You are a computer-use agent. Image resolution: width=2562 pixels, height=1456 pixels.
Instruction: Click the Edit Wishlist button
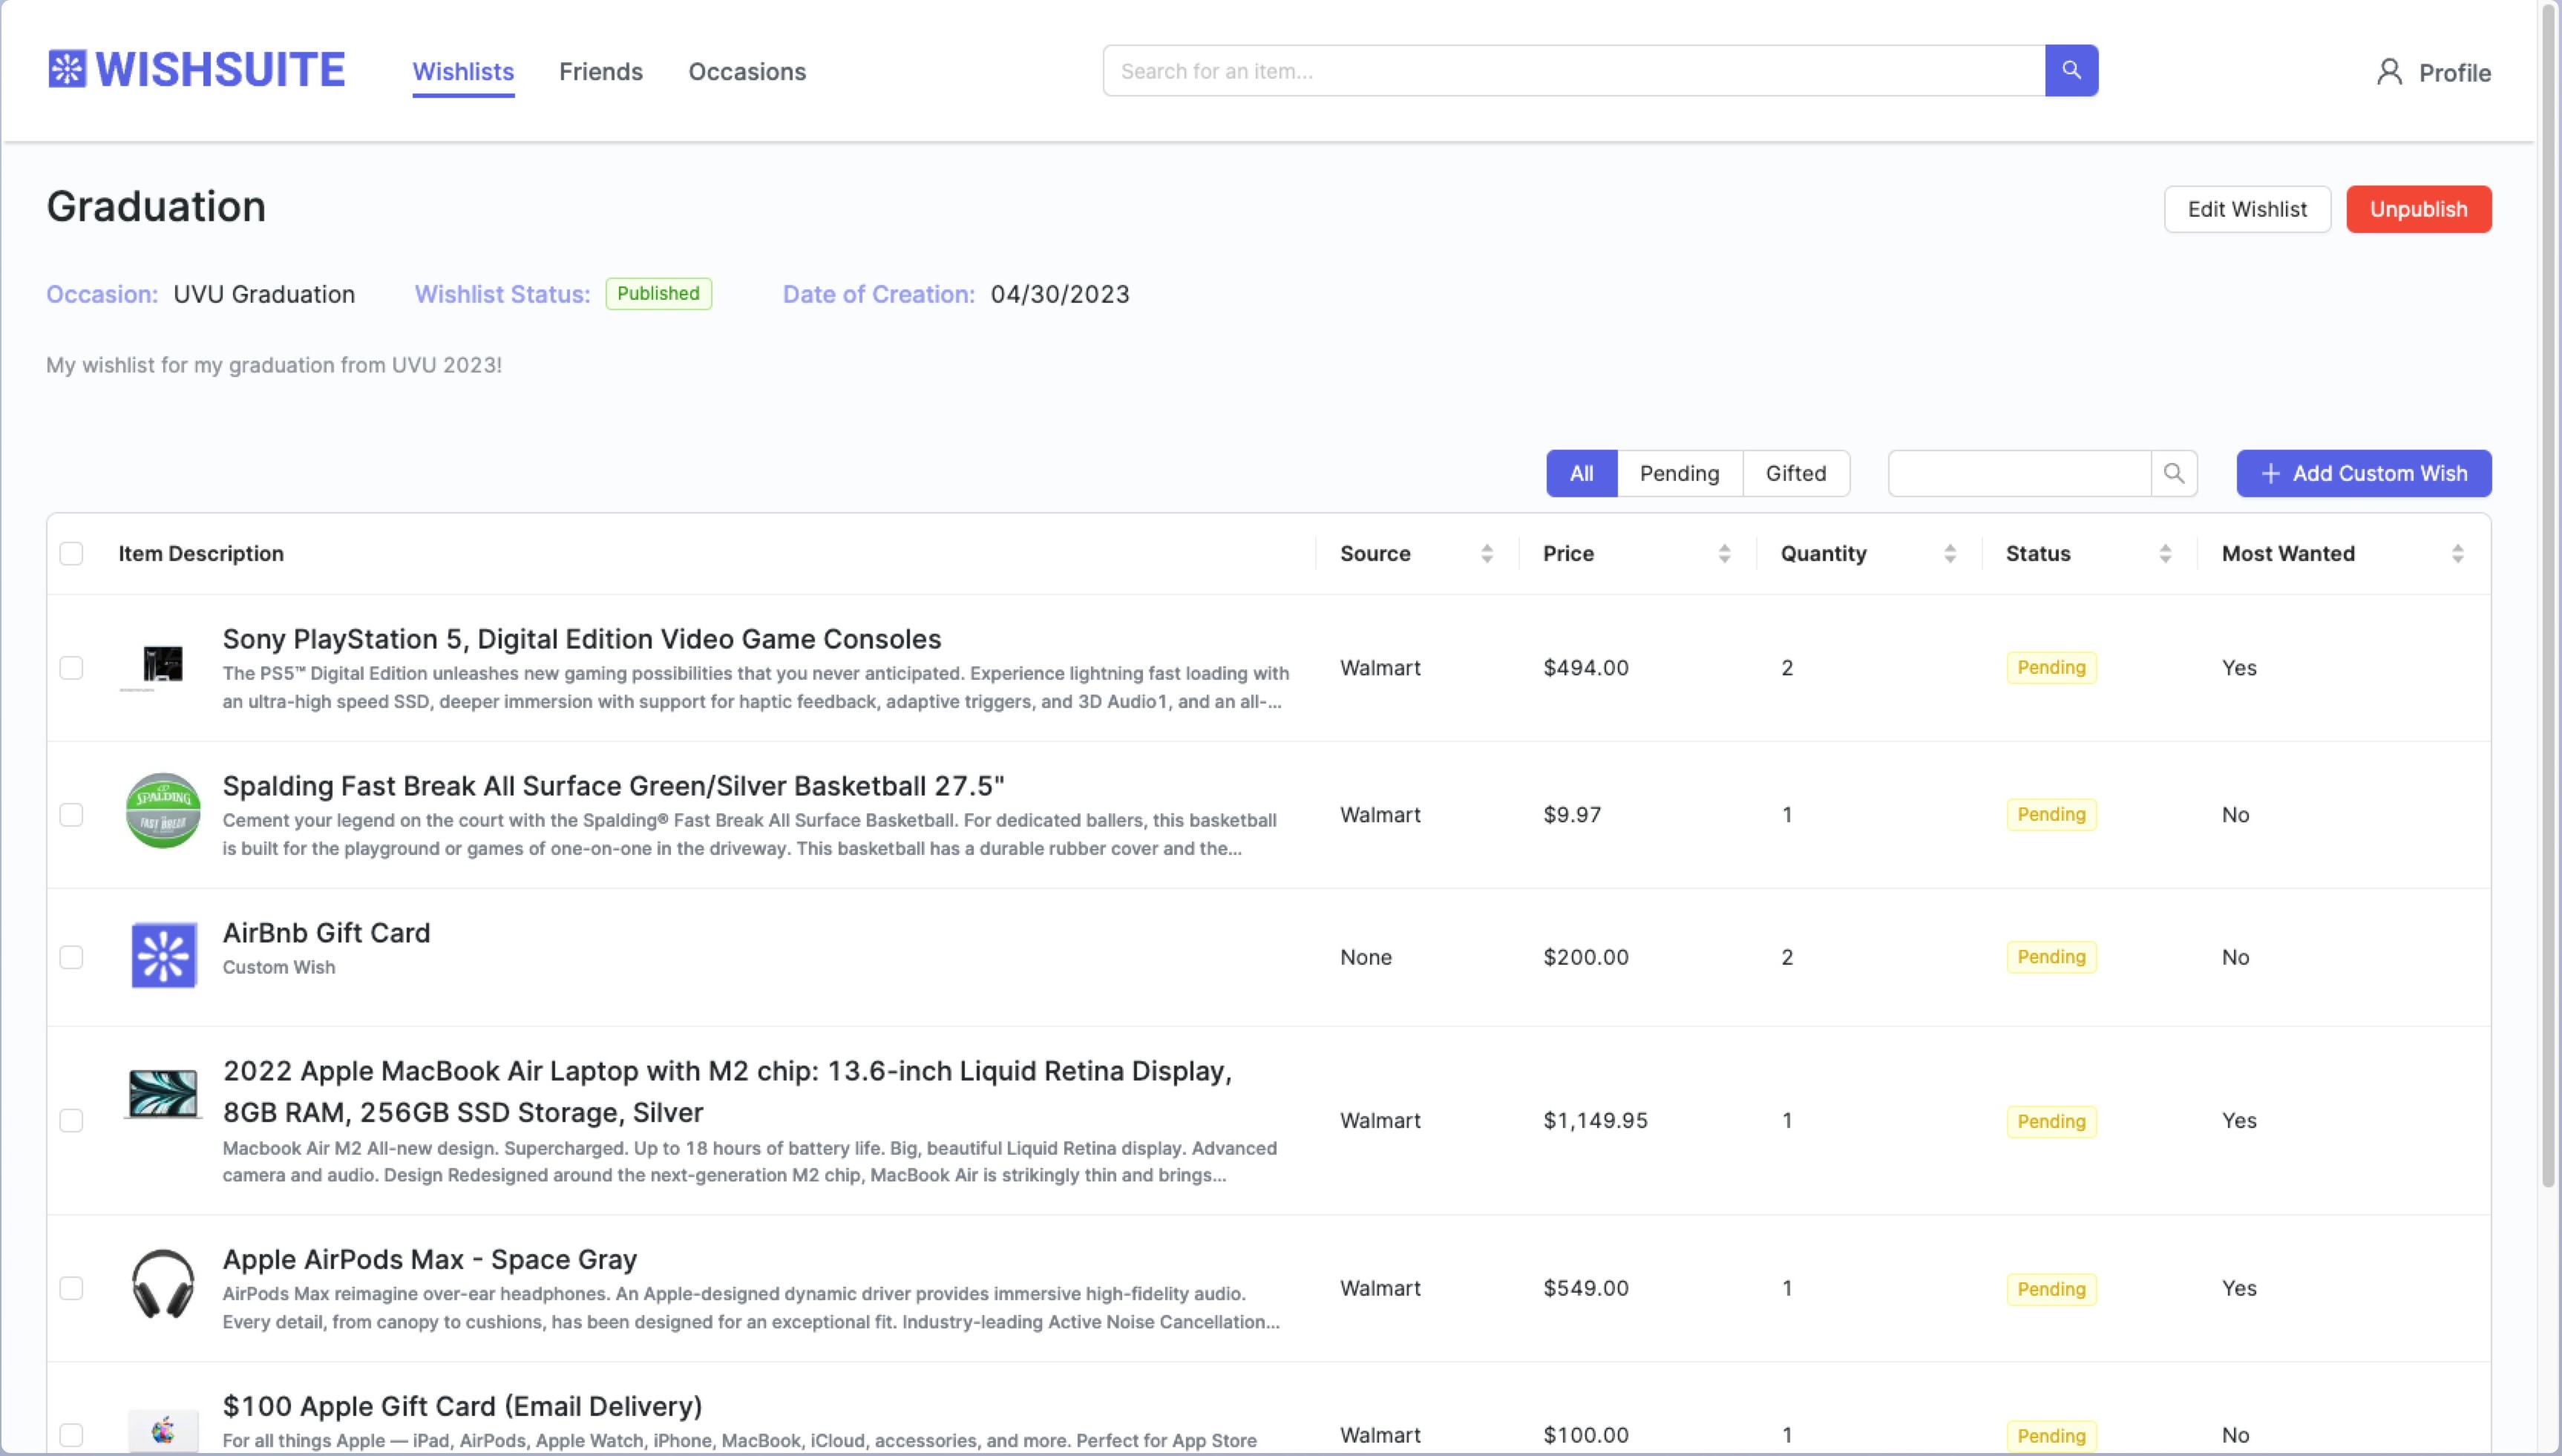pyautogui.click(x=2246, y=209)
